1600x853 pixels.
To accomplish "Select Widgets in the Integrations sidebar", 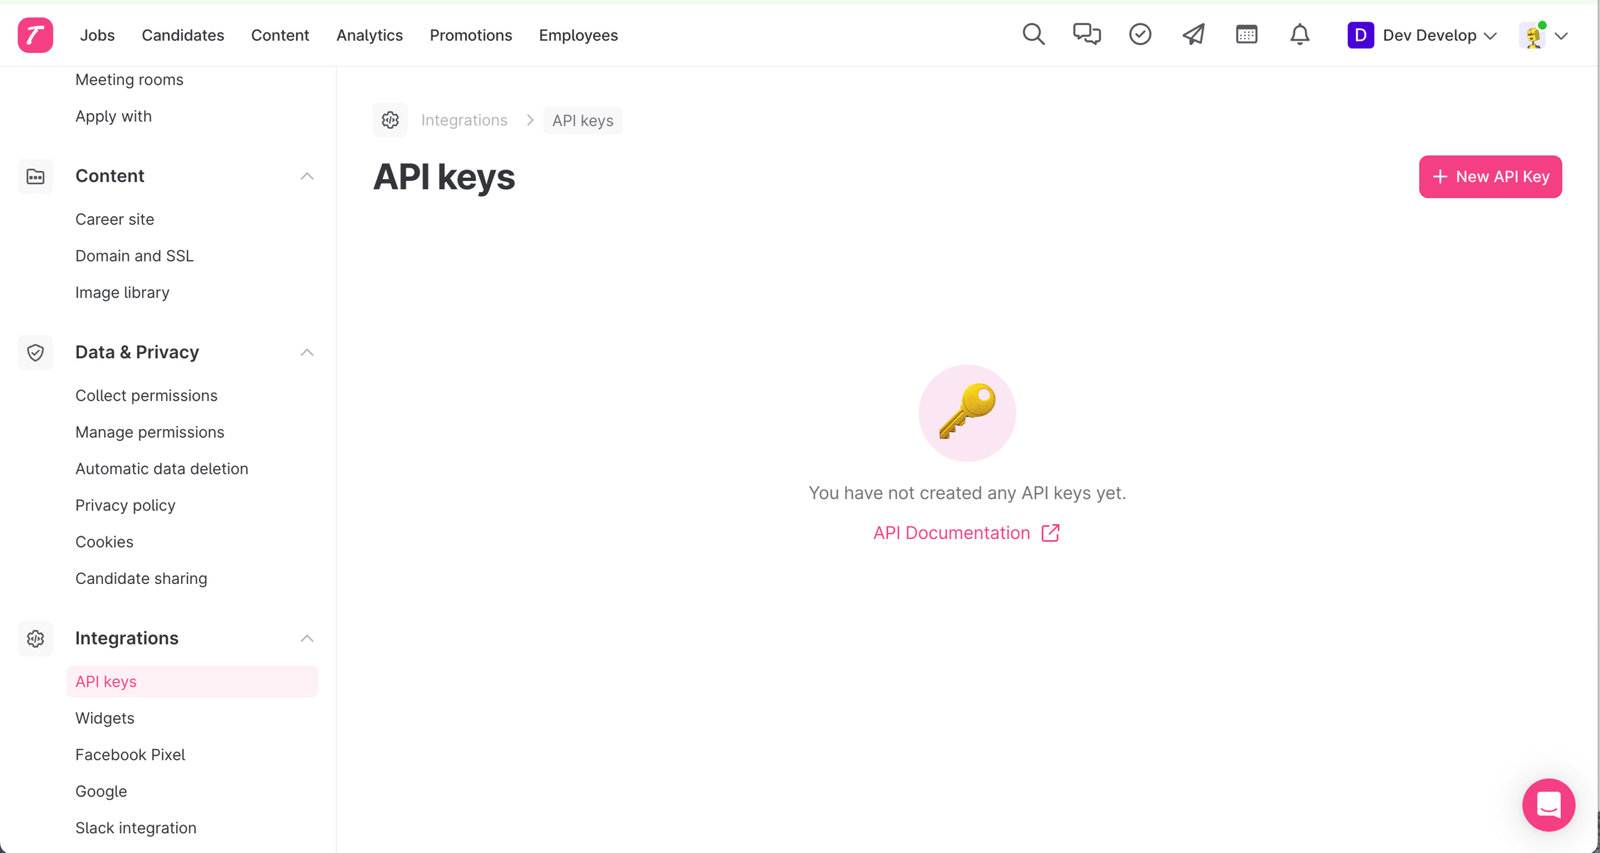I will click(x=105, y=718).
